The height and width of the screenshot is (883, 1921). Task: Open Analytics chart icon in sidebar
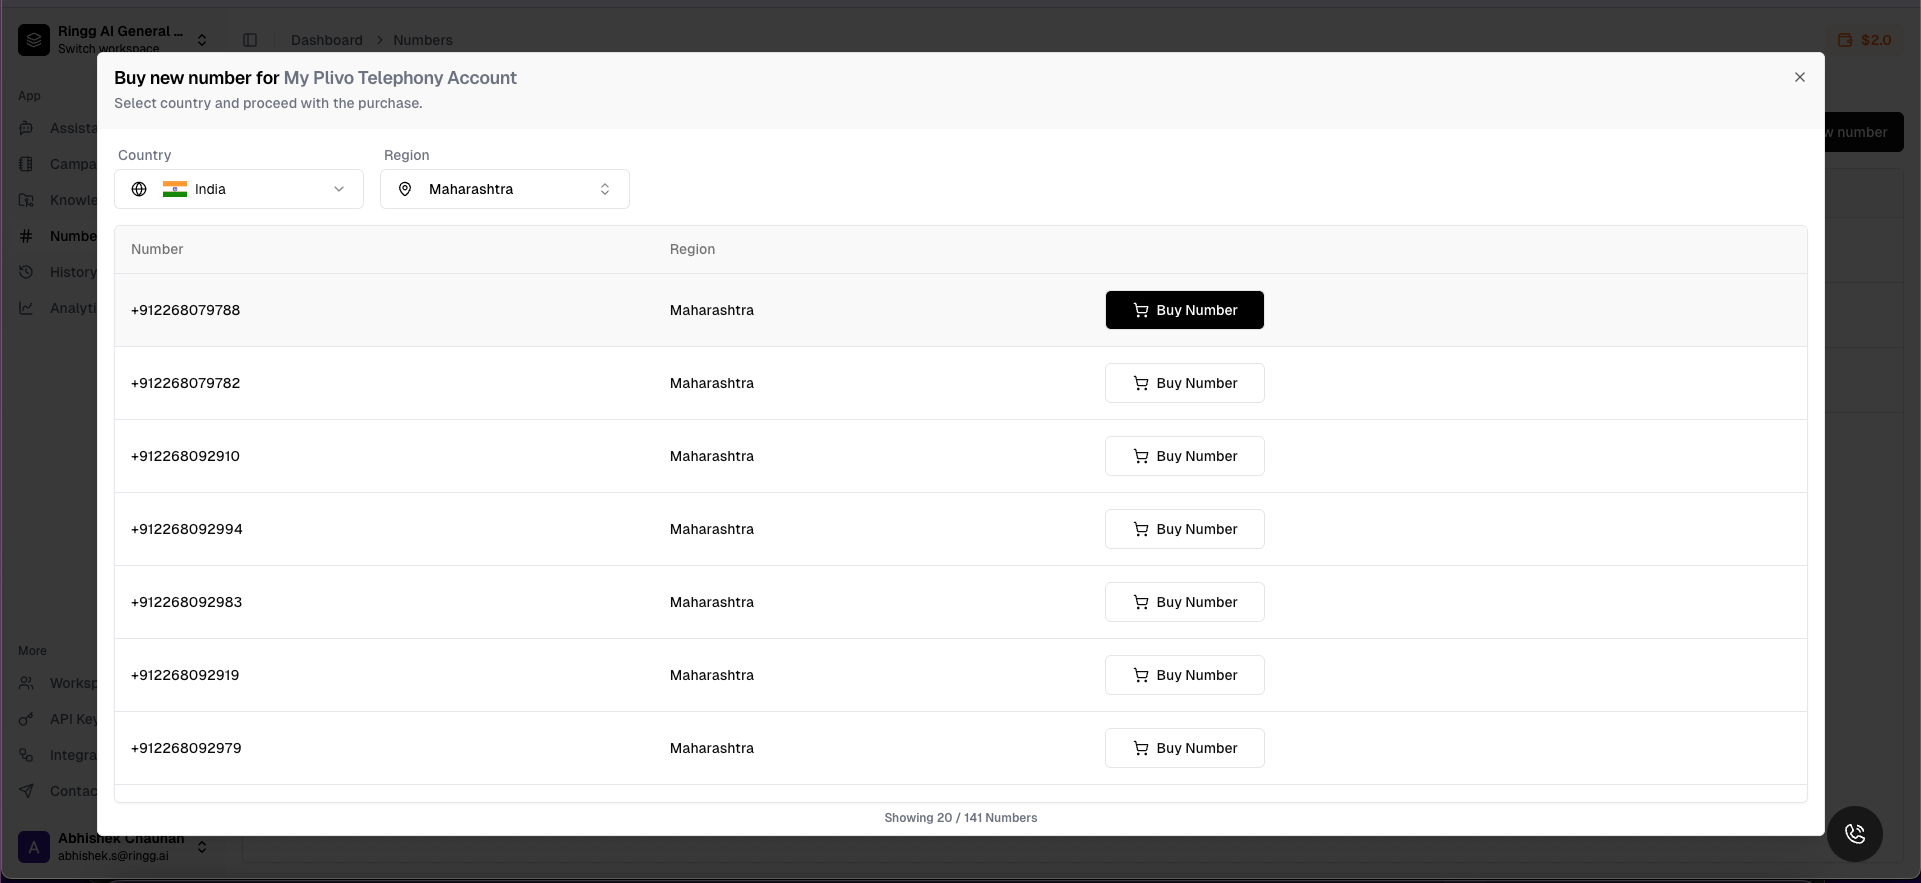pyautogui.click(x=27, y=308)
